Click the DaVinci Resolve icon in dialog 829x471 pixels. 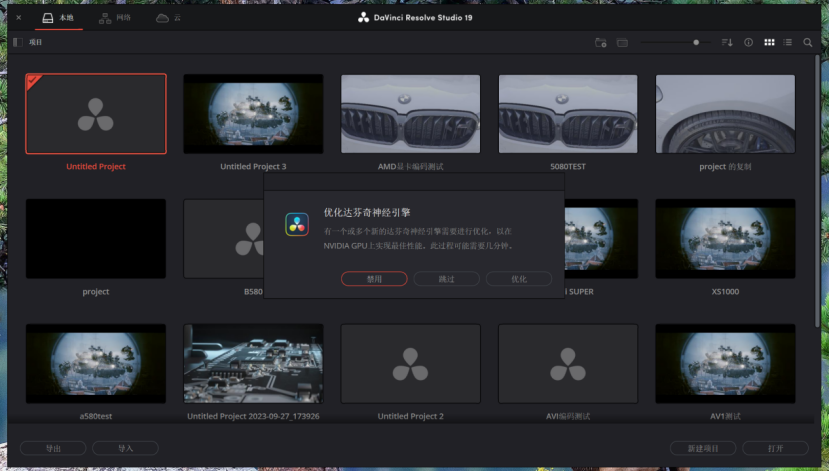coord(297,224)
